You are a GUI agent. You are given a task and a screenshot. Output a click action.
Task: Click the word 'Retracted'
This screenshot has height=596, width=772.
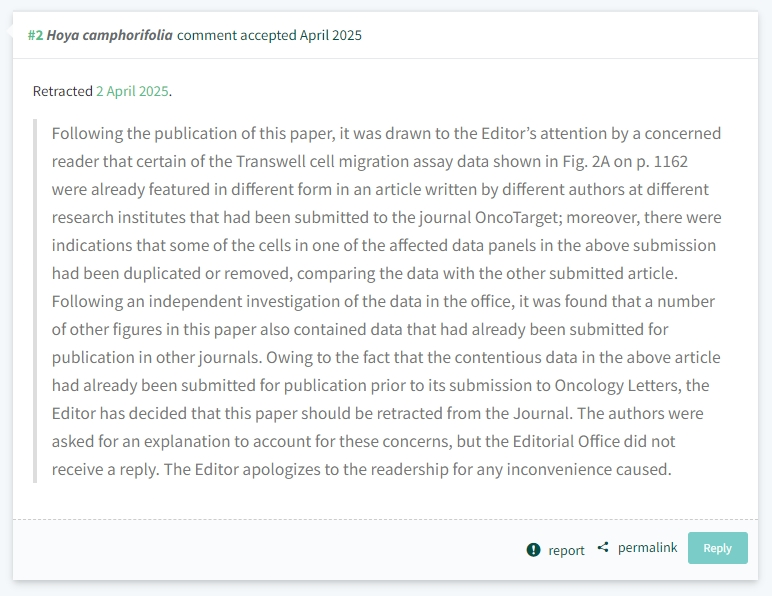[x=63, y=92]
